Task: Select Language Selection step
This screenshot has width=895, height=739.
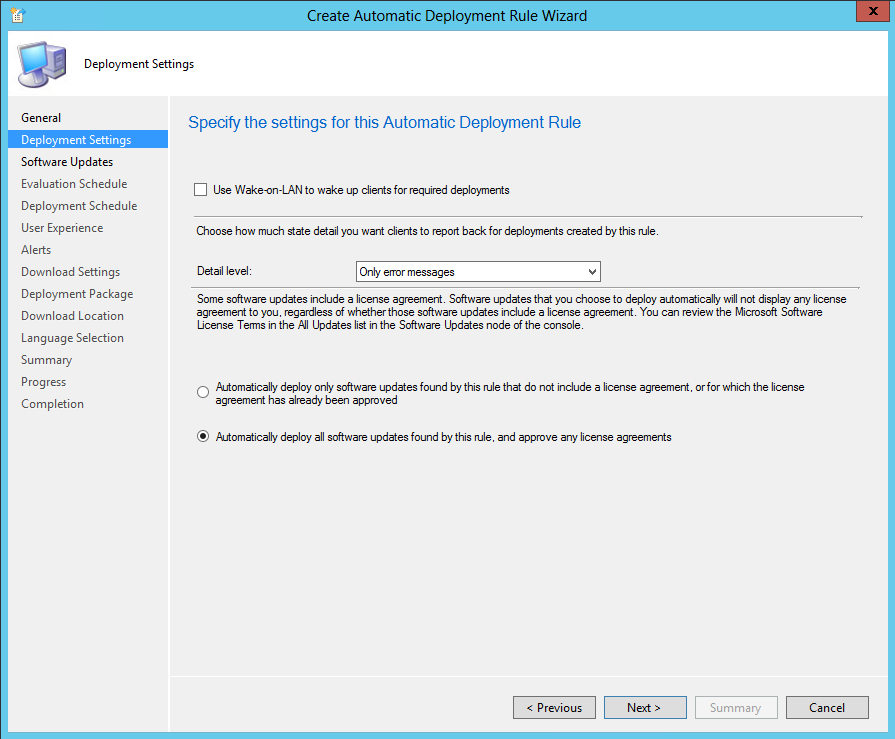Action: [72, 338]
